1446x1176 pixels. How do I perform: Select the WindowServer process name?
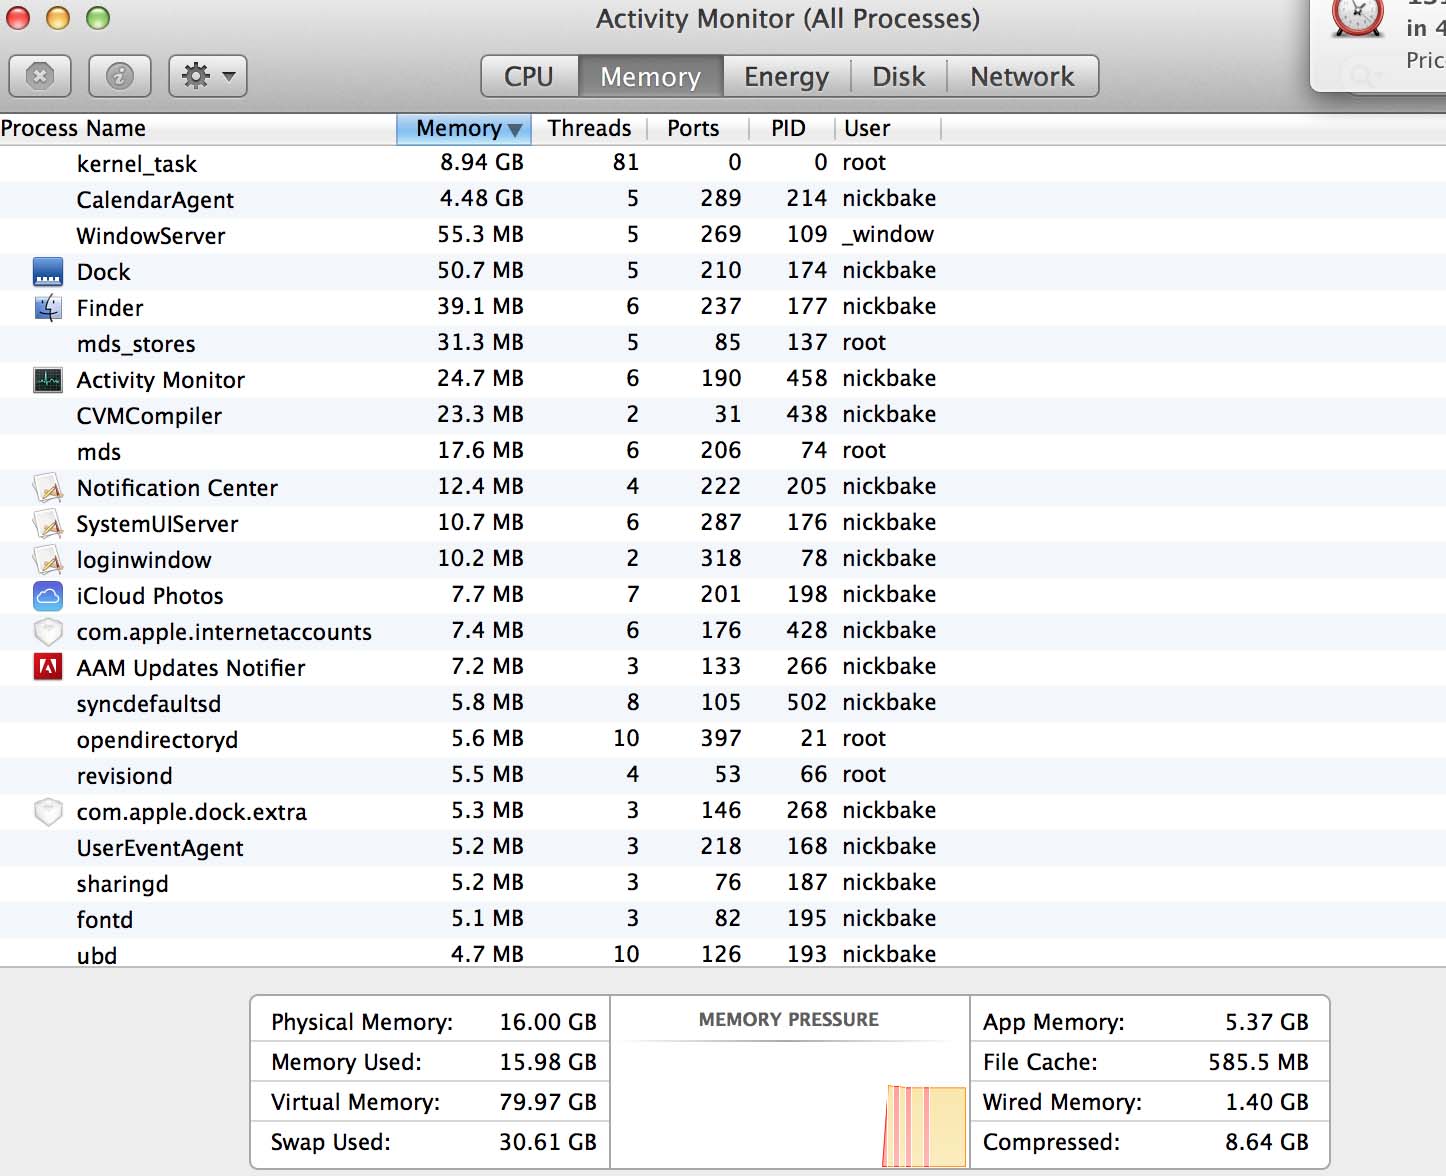(151, 236)
